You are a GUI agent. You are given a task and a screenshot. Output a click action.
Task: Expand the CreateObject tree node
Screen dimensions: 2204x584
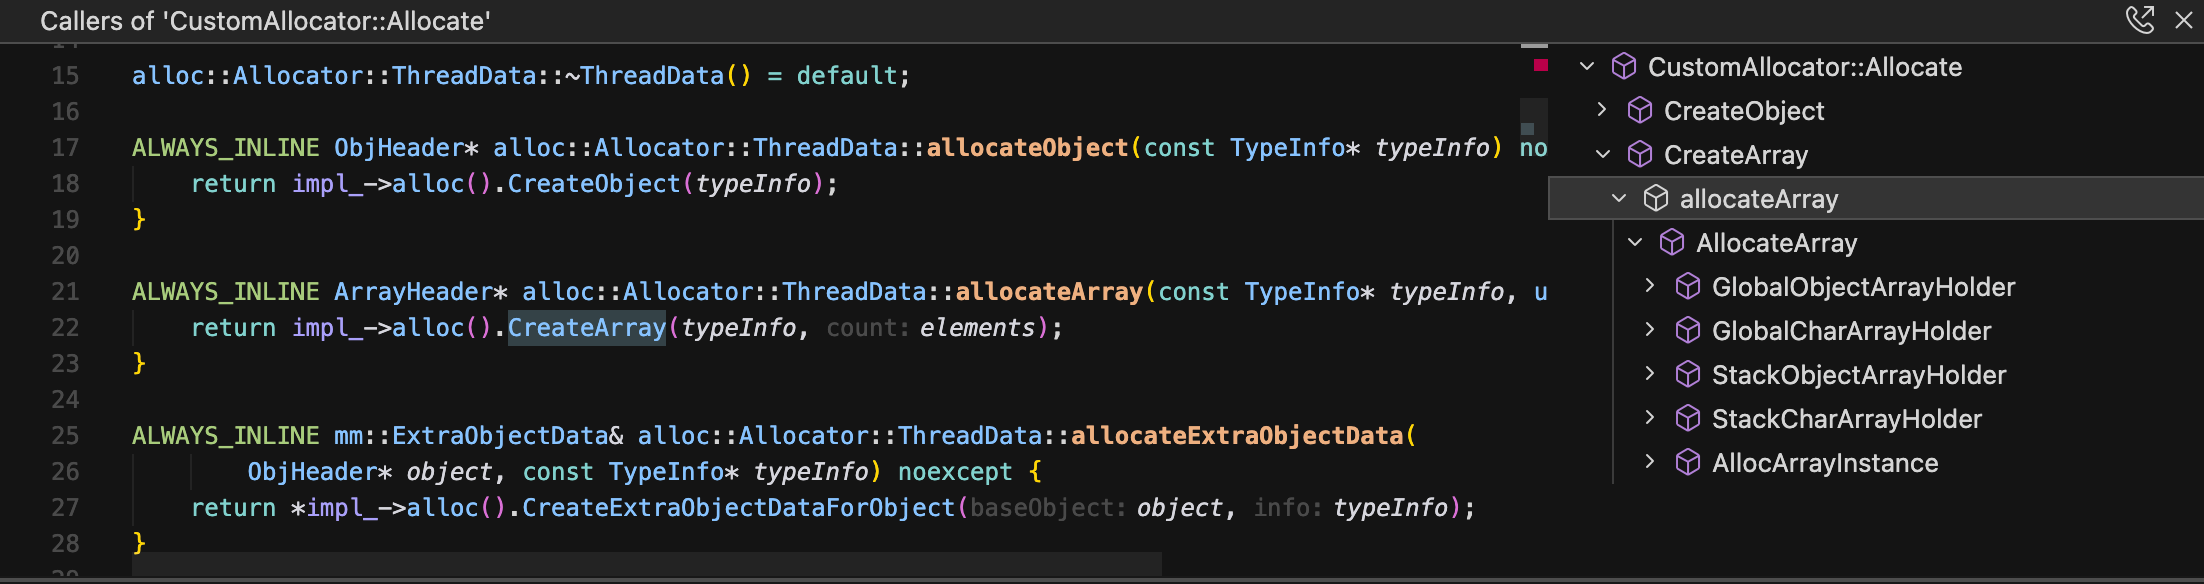pyautogui.click(x=1602, y=110)
